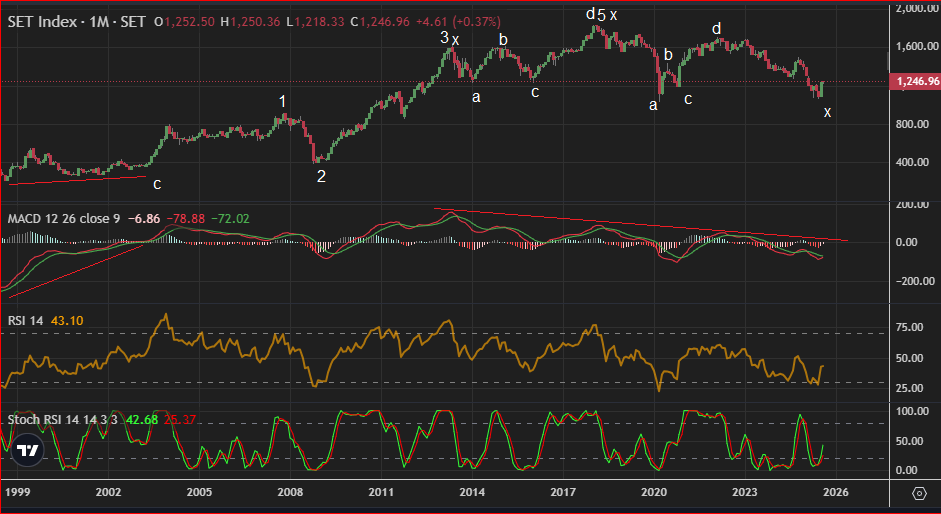941x514 pixels.
Task: Open symbol title 'SET Index · 1M · SET'
Action: (76, 22)
